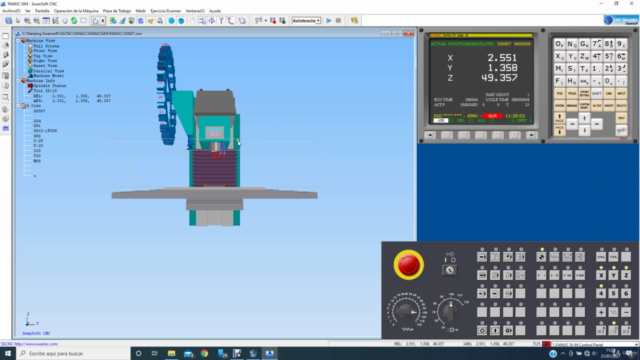Click the SYSTEM key on the keypad
Screen dimensions: 640x360
[x=559, y=106]
